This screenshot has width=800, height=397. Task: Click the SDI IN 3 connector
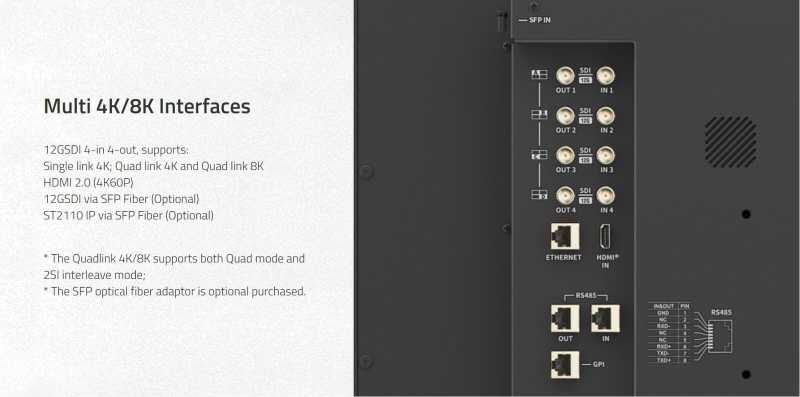[606, 155]
